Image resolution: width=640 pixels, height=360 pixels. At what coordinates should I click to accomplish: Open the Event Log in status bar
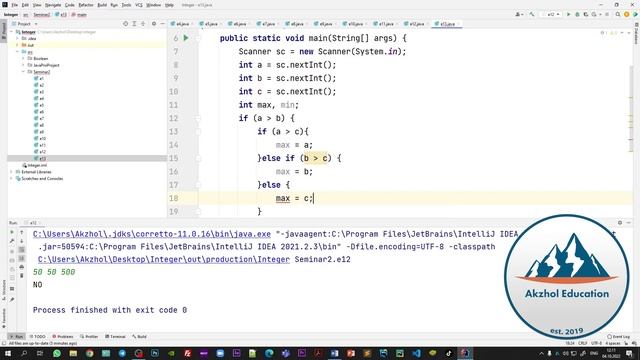618,336
